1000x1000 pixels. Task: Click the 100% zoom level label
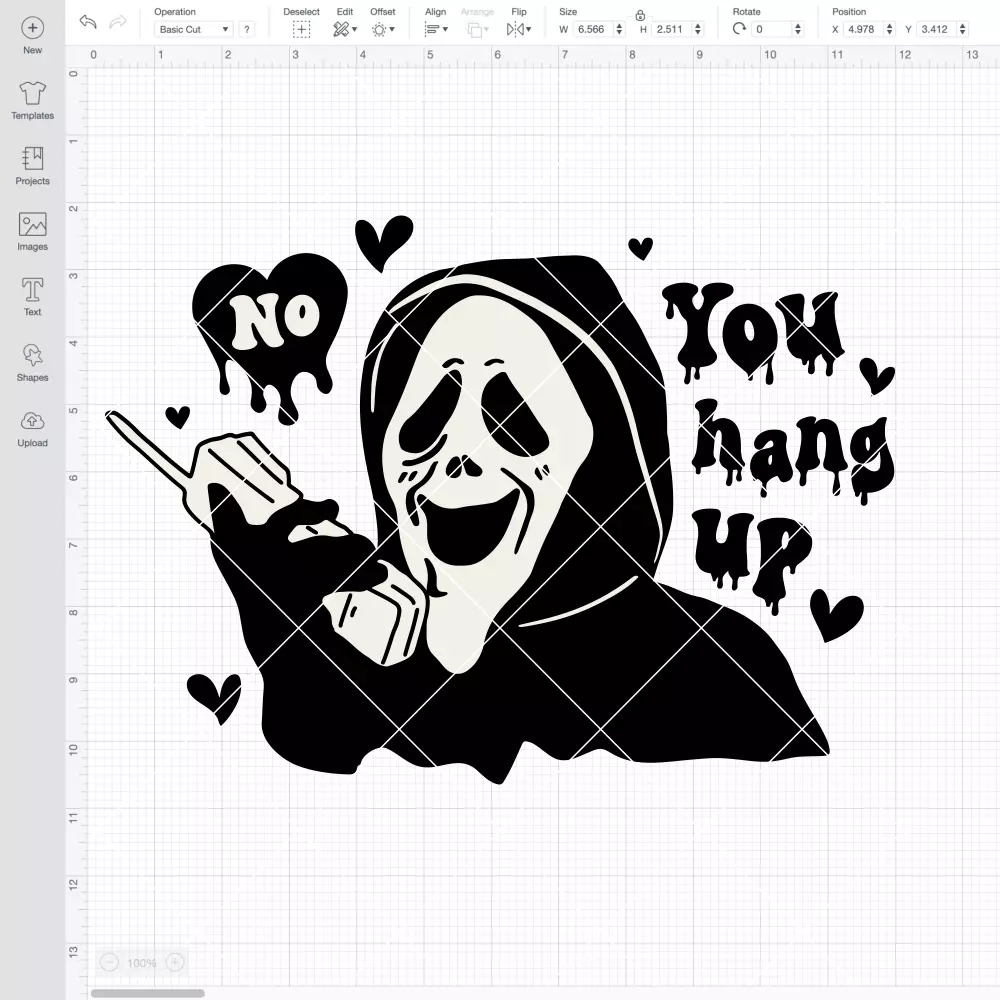[x=142, y=963]
